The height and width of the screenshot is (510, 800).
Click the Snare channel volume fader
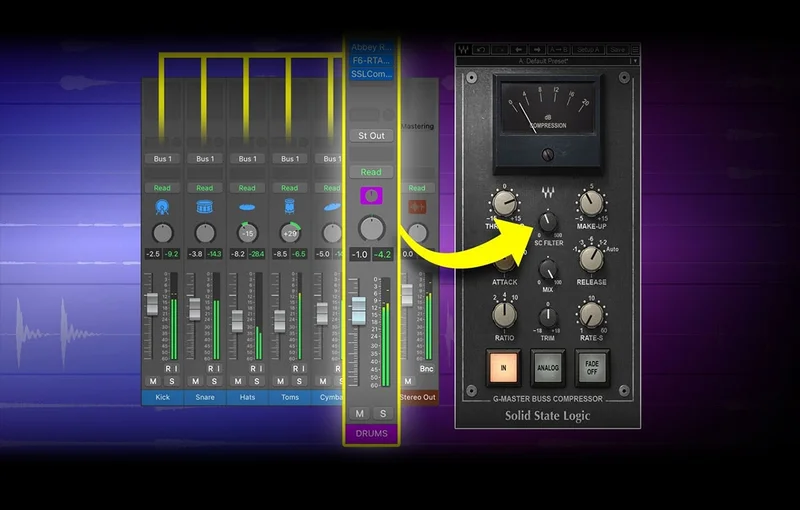(194, 309)
